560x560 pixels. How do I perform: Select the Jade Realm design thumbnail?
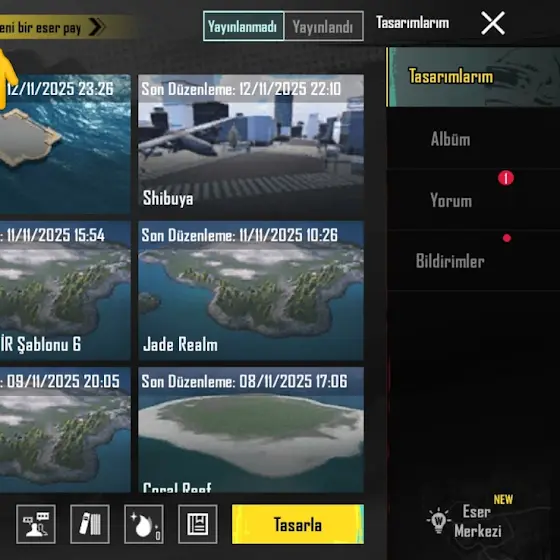[x=251, y=290]
